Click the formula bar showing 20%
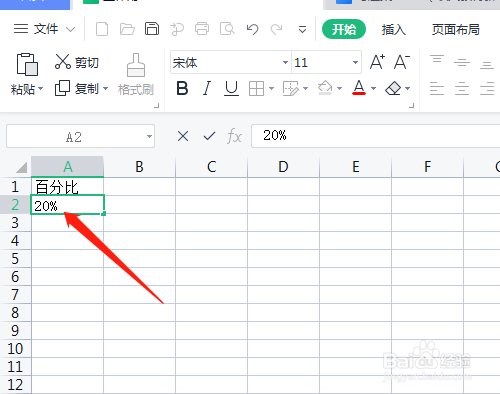This screenshot has height=394, width=500. coord(376,136)
